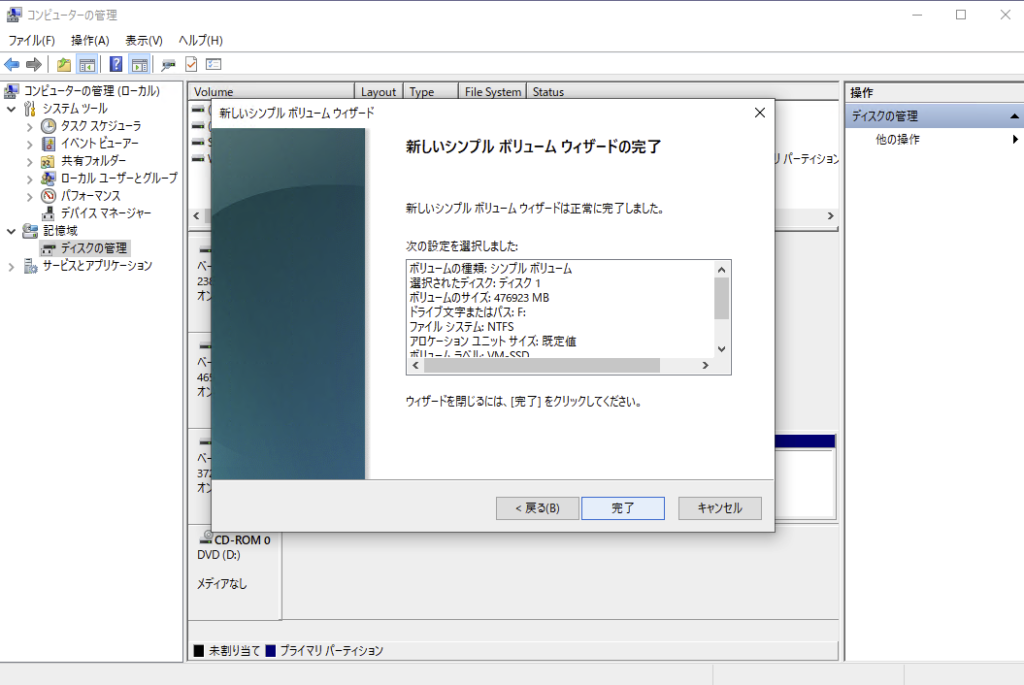
Task: Toggle the console tree visibility button
Action: pyautogui.click(x=87, y=65)
